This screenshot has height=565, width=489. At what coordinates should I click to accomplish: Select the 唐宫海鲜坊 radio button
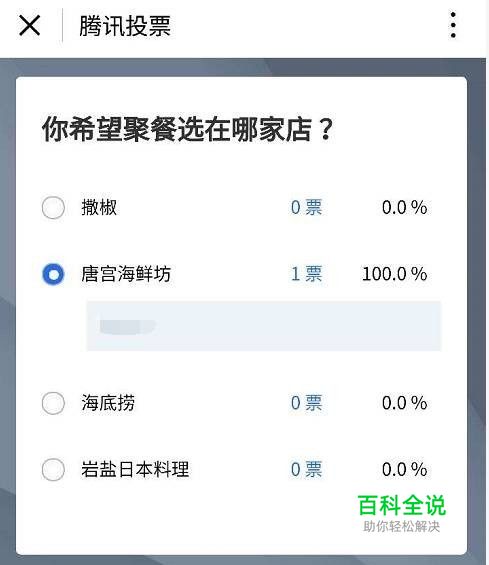coord(53,274)
